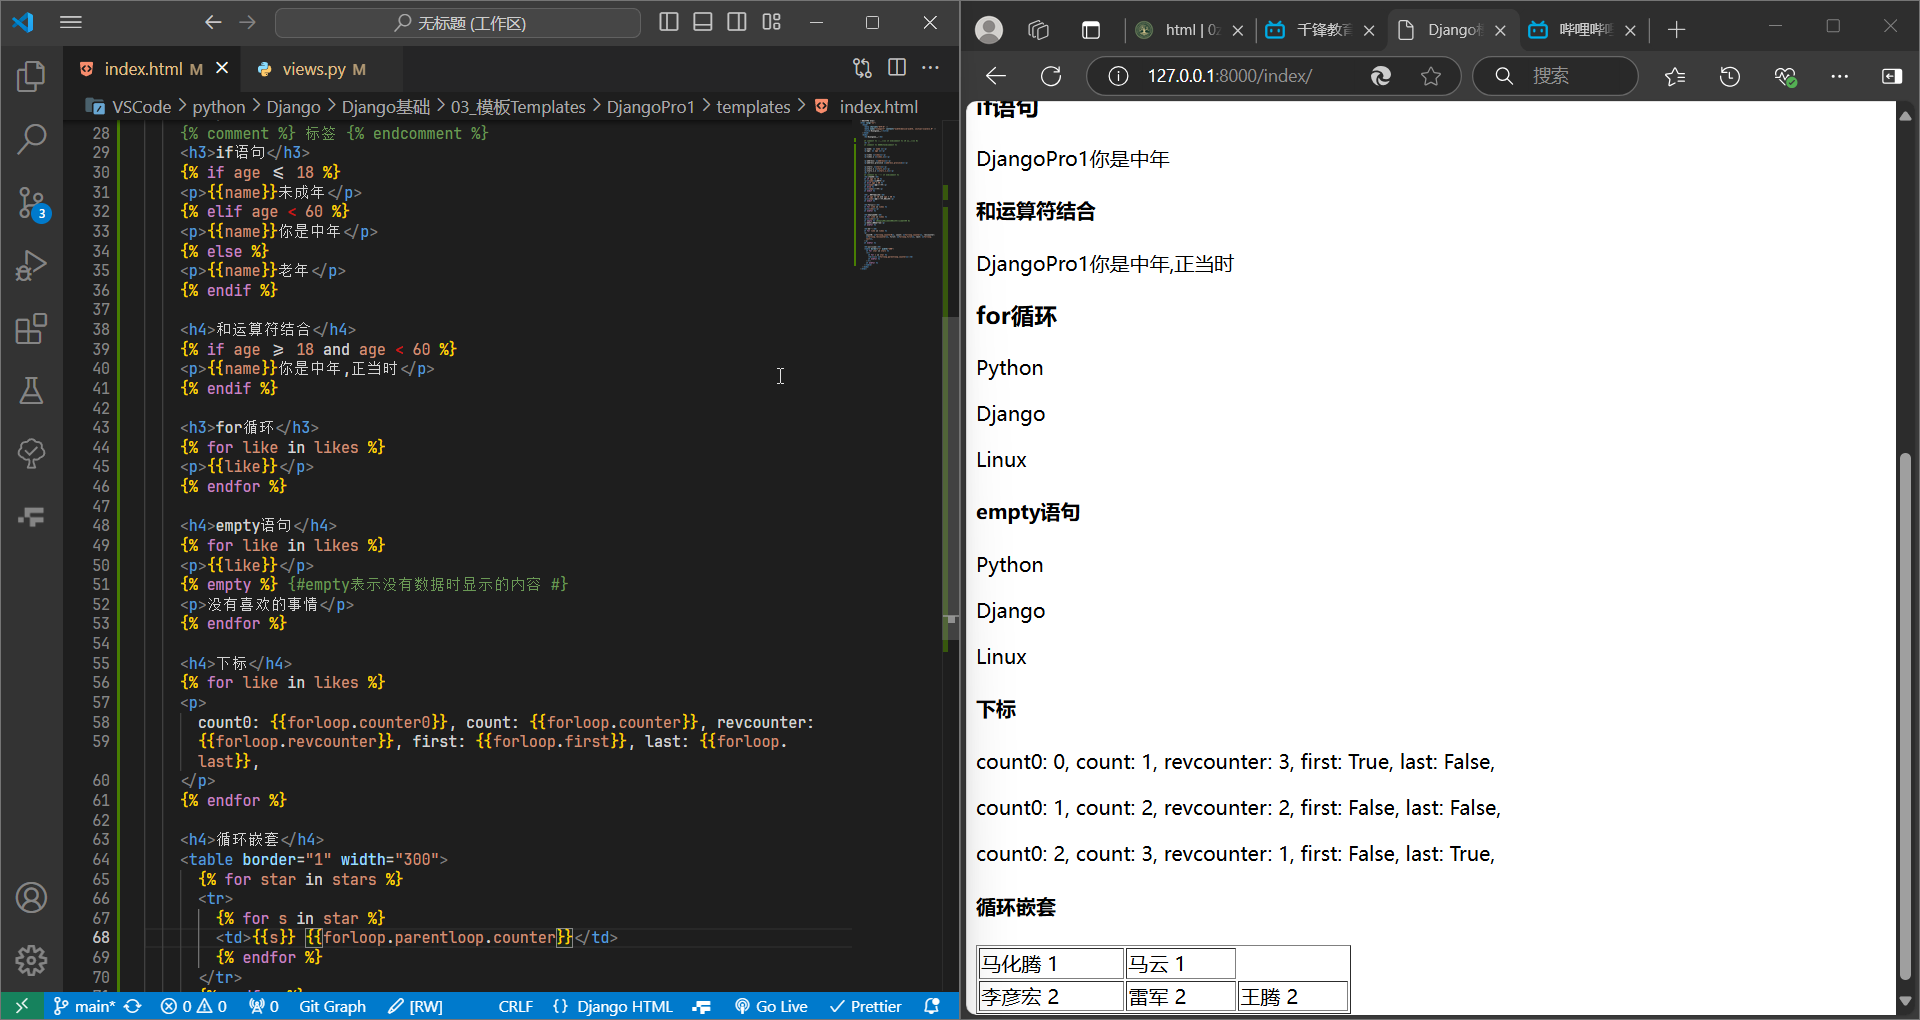Refresh the browser page
Screen dimensions: 1920x1020
1051,76
